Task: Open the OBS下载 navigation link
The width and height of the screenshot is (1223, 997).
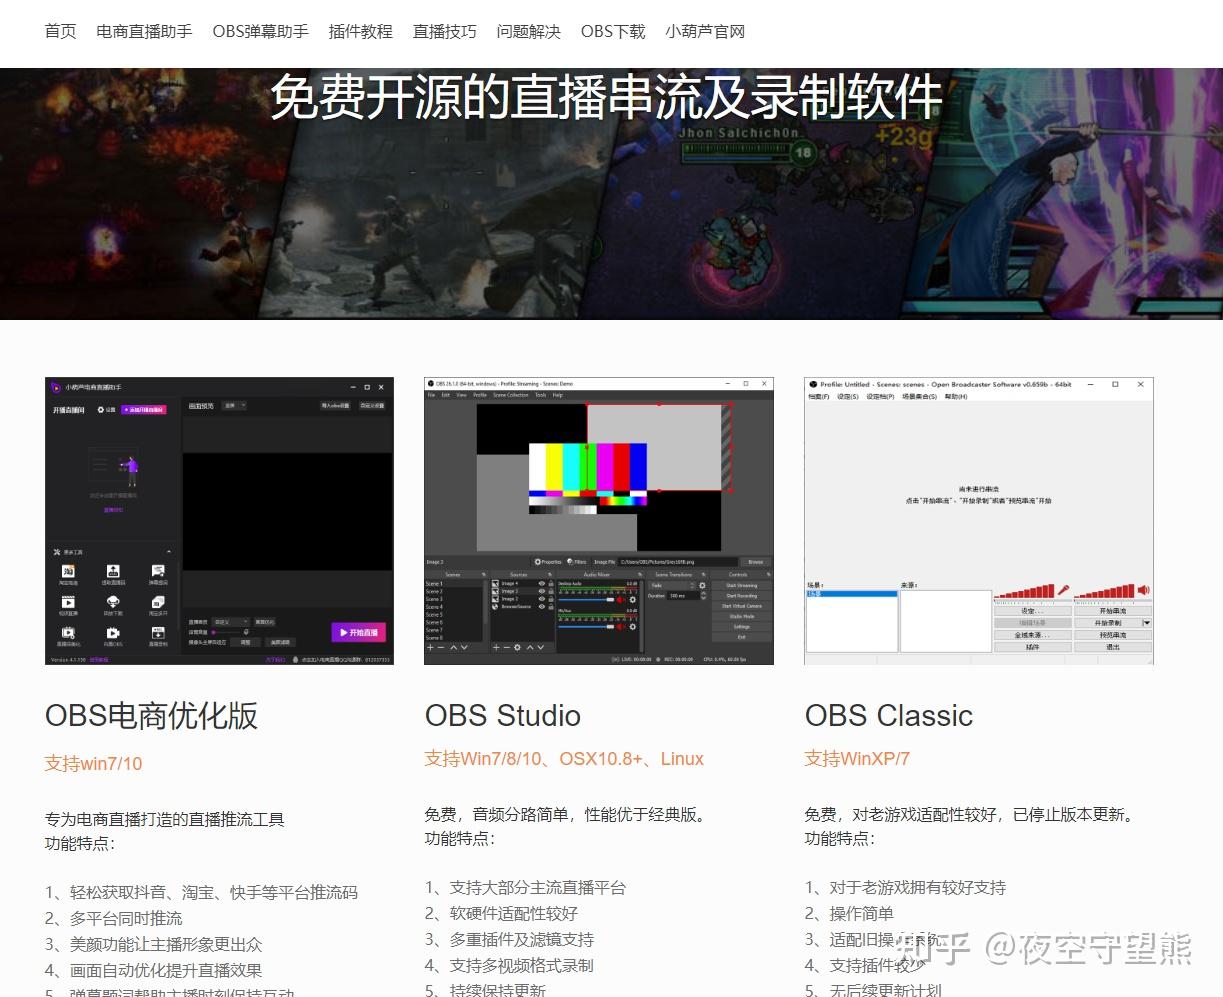Action: [613, 31]
